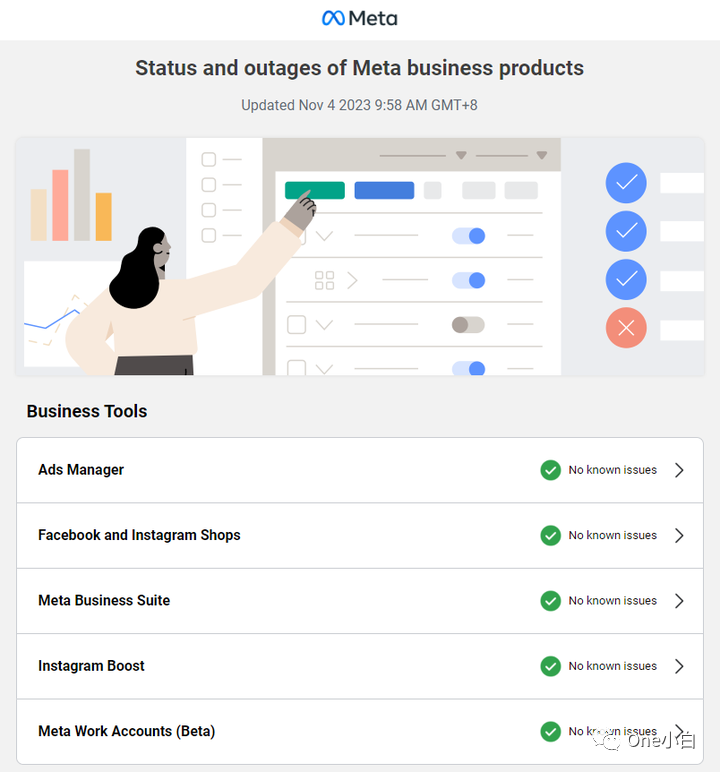Toggle the gray off switch in the illustration
This screenshot has width=720, height=772.
(x=468, y=325)
